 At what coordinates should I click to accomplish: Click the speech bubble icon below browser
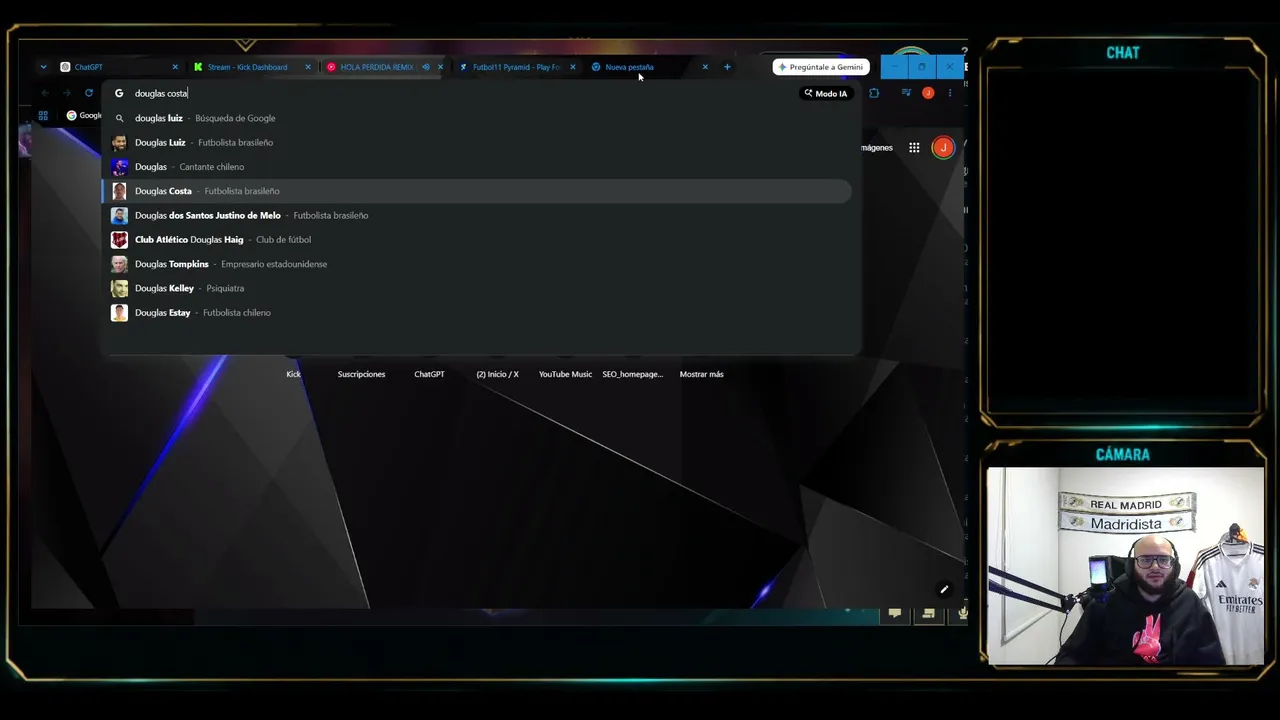(895, 613)
